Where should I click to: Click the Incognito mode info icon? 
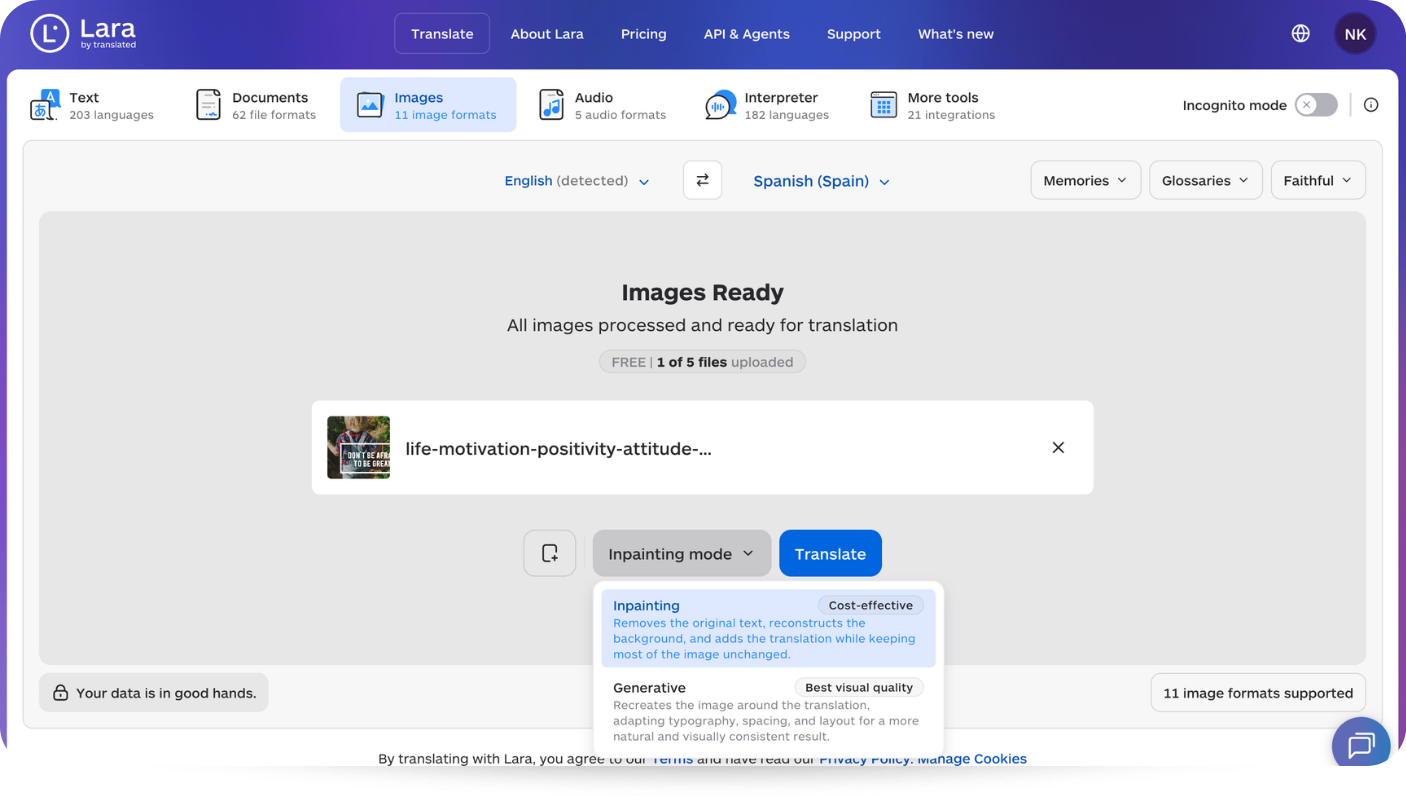point(1371,105)
